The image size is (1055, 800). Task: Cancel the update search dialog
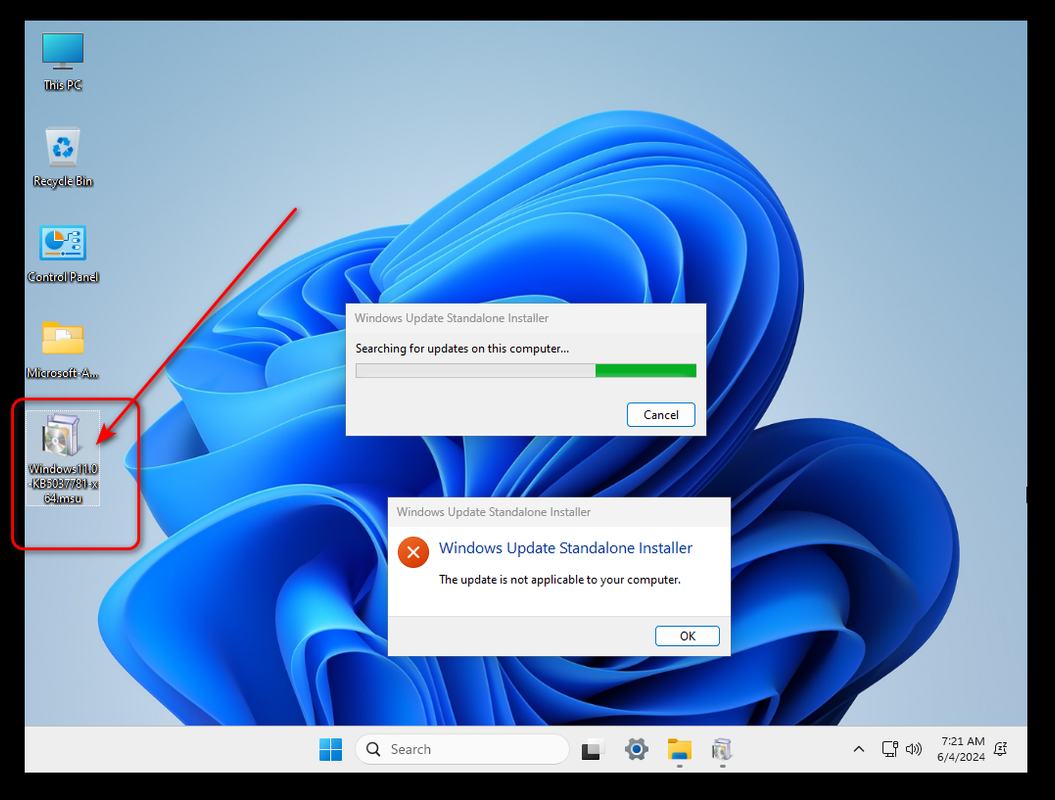[x=661, y=414]
